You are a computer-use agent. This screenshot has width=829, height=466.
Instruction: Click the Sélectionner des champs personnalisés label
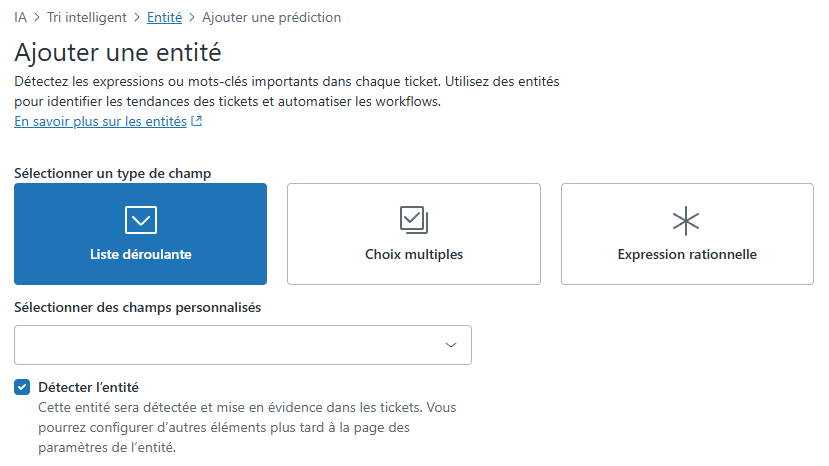pos(137,307)
